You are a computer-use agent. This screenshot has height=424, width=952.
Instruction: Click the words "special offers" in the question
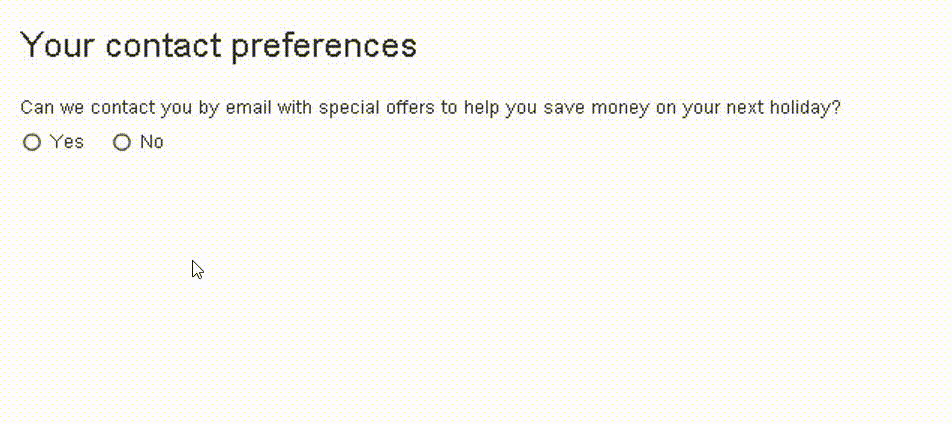point(375,108)
